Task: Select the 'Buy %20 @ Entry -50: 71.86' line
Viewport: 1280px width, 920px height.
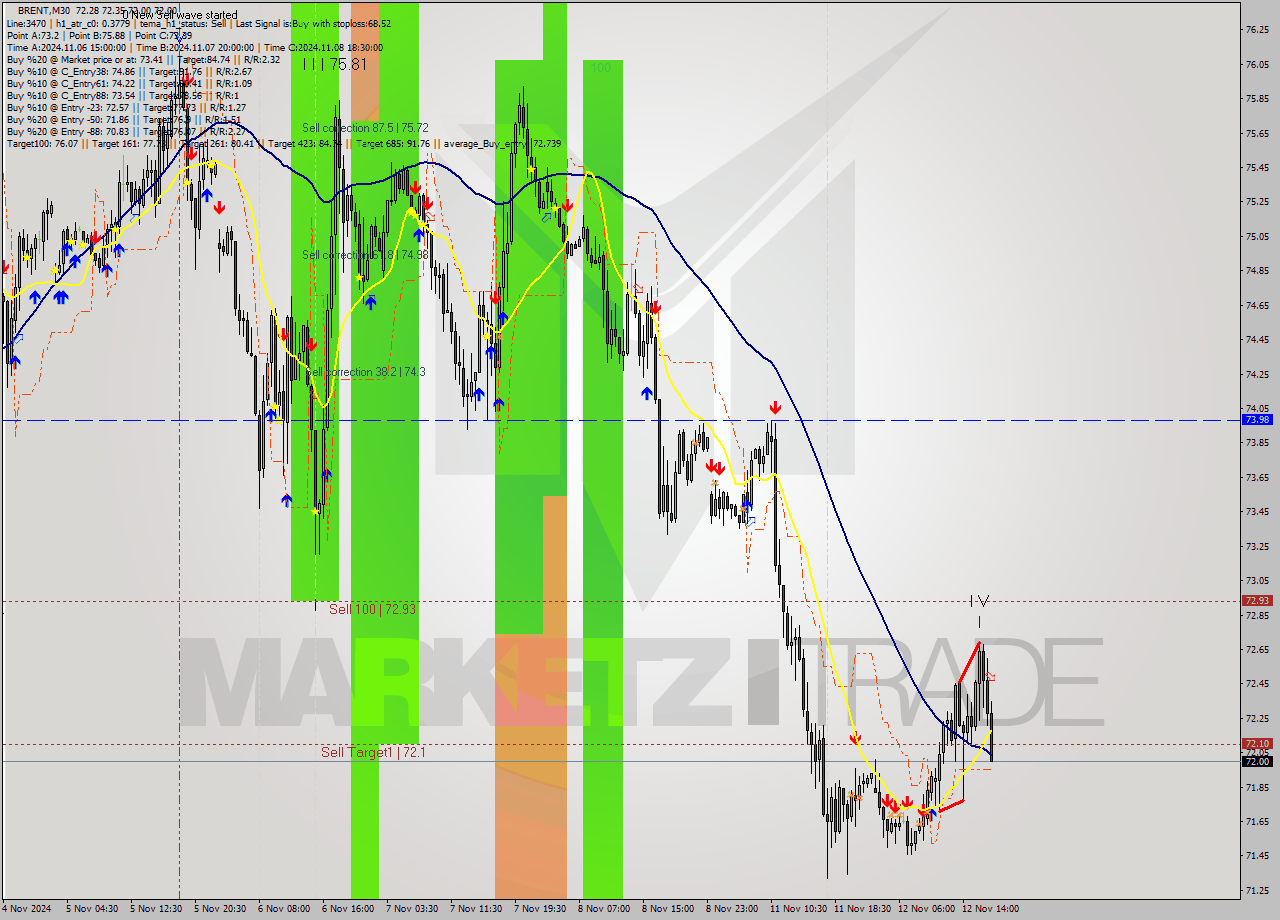Action: (126, 120)
